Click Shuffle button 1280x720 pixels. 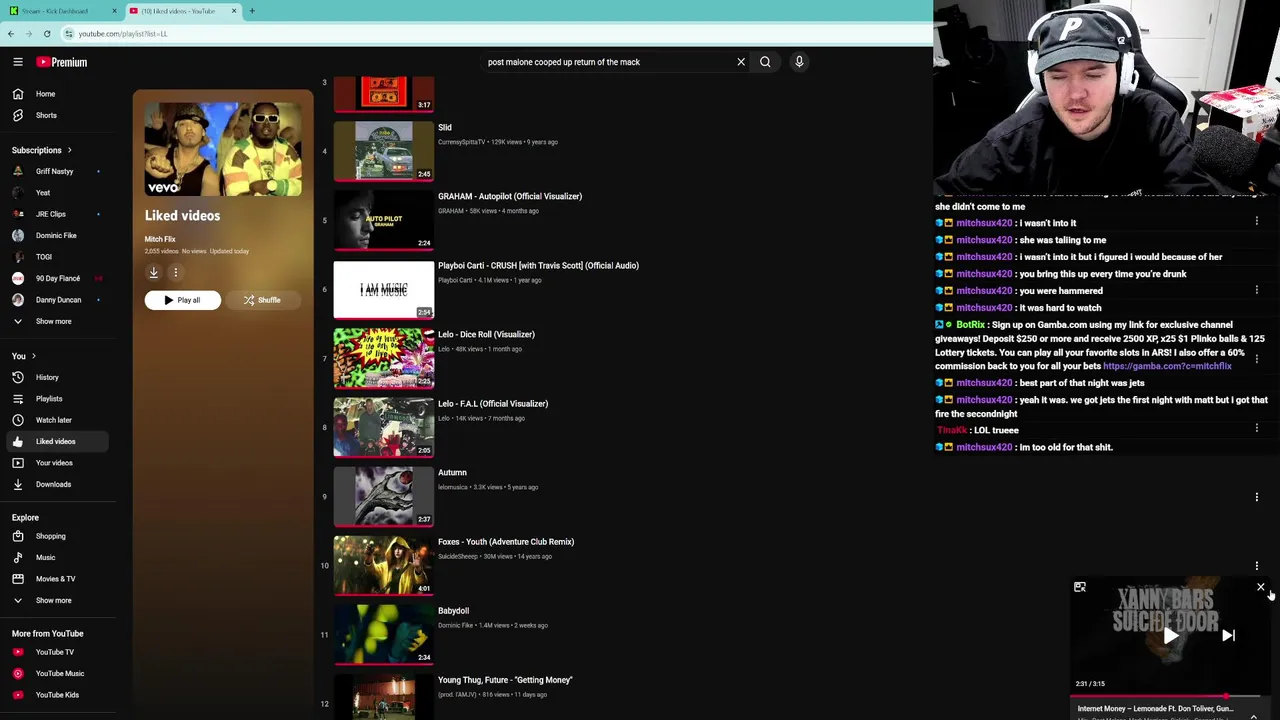[262, 300]
